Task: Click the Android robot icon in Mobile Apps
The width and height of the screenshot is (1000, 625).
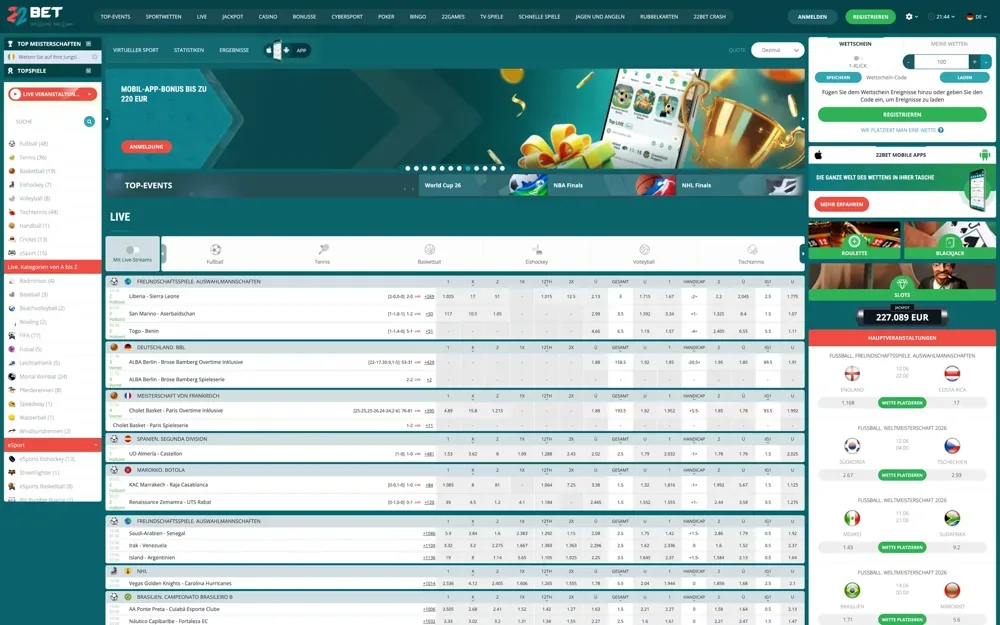Action: [985, 155]
